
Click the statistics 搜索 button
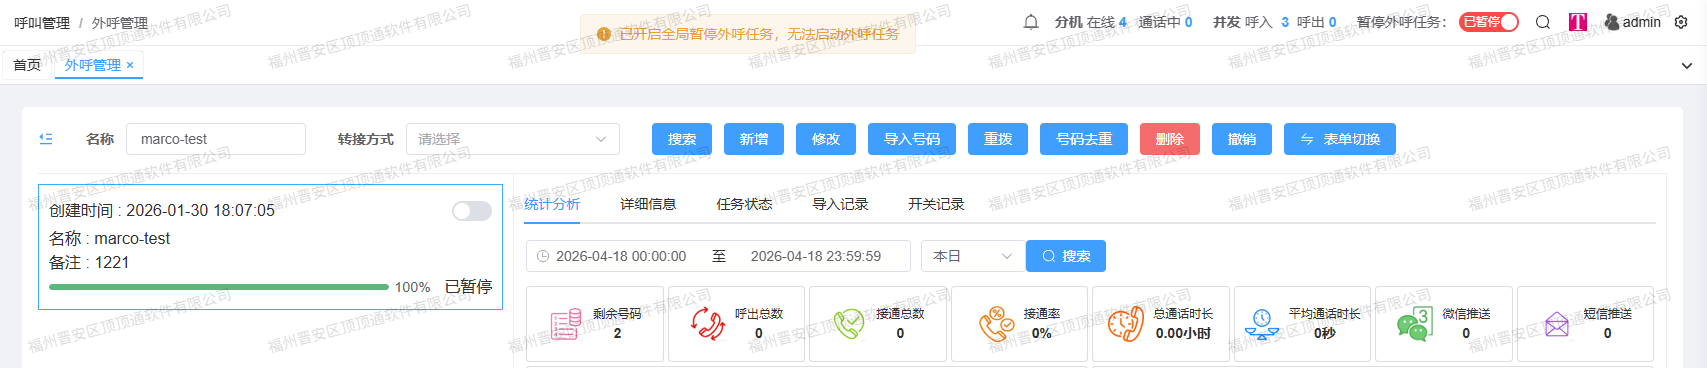pyautogui.click(x=1066, y=256)
